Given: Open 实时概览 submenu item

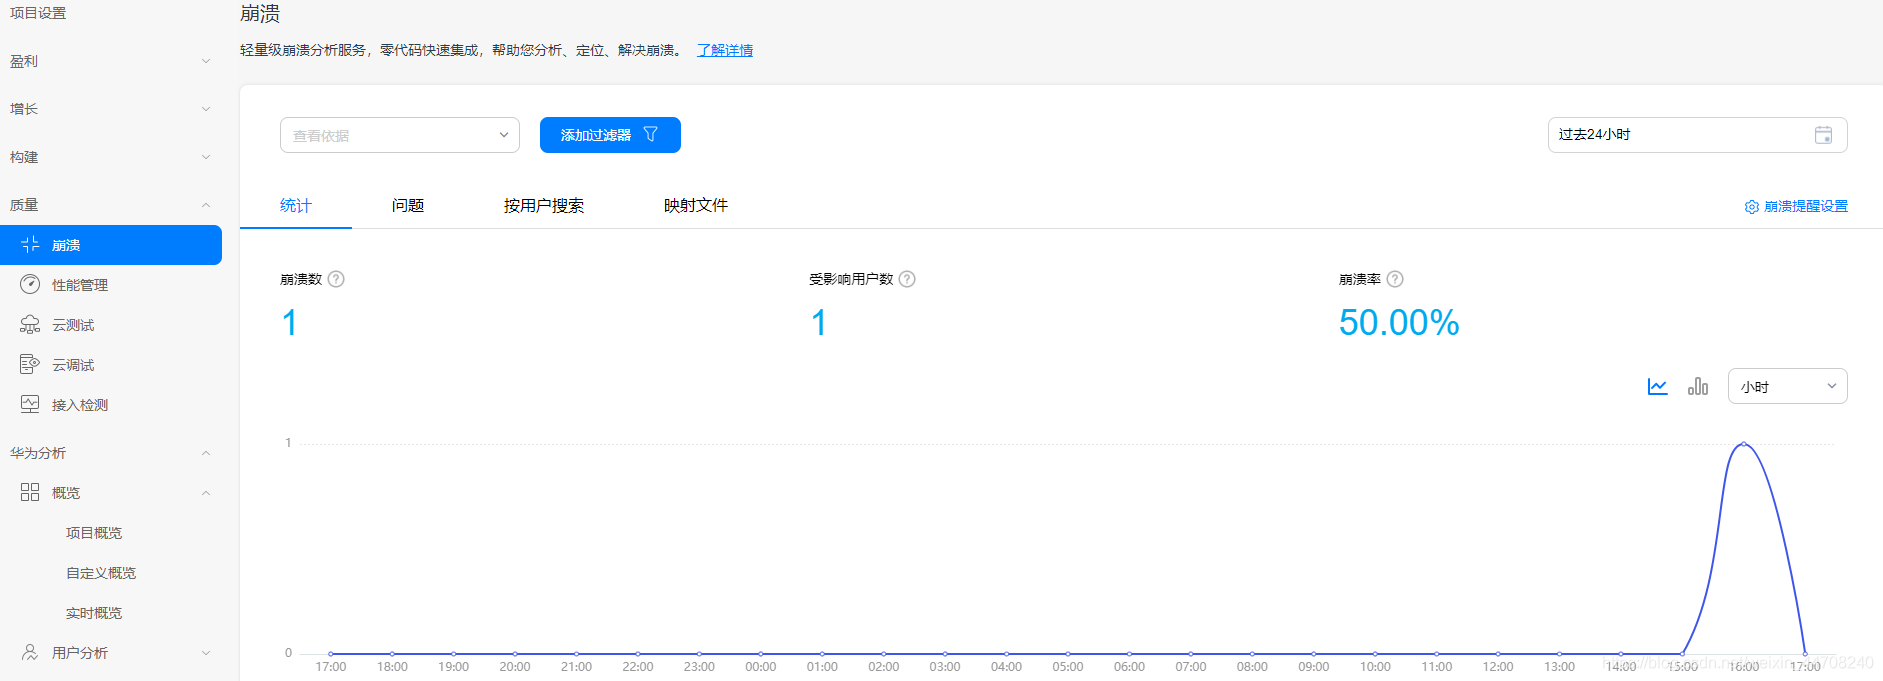Looking at the screenshot, I should [94, 613].
